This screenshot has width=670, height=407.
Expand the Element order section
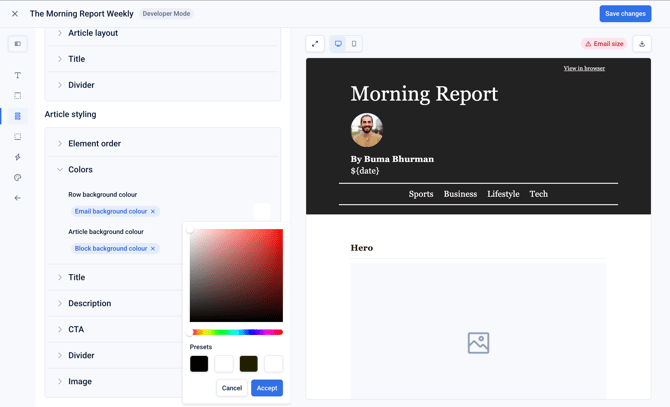pyautogui.click(x=162, y=143)
